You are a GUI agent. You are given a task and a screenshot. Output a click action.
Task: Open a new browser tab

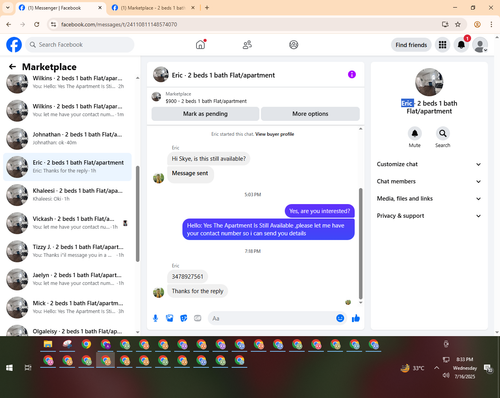[x=207, y=8]
